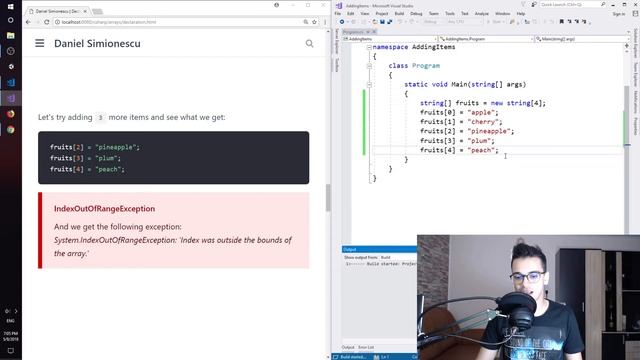Open the Analyze menu in Visual Studio

481,13
